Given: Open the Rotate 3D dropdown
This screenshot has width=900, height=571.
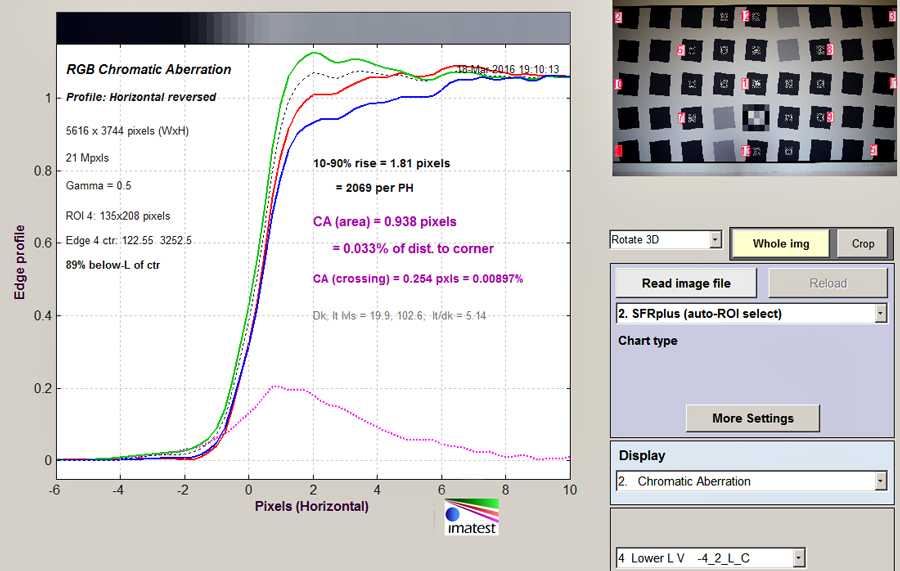Looking at the screenshot, I should point(714,241).
